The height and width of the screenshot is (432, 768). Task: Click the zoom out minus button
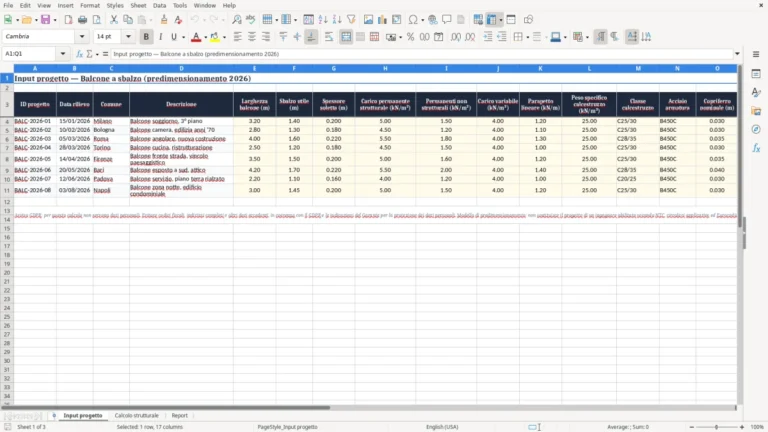pyautogui.click(x=691, y=427)
